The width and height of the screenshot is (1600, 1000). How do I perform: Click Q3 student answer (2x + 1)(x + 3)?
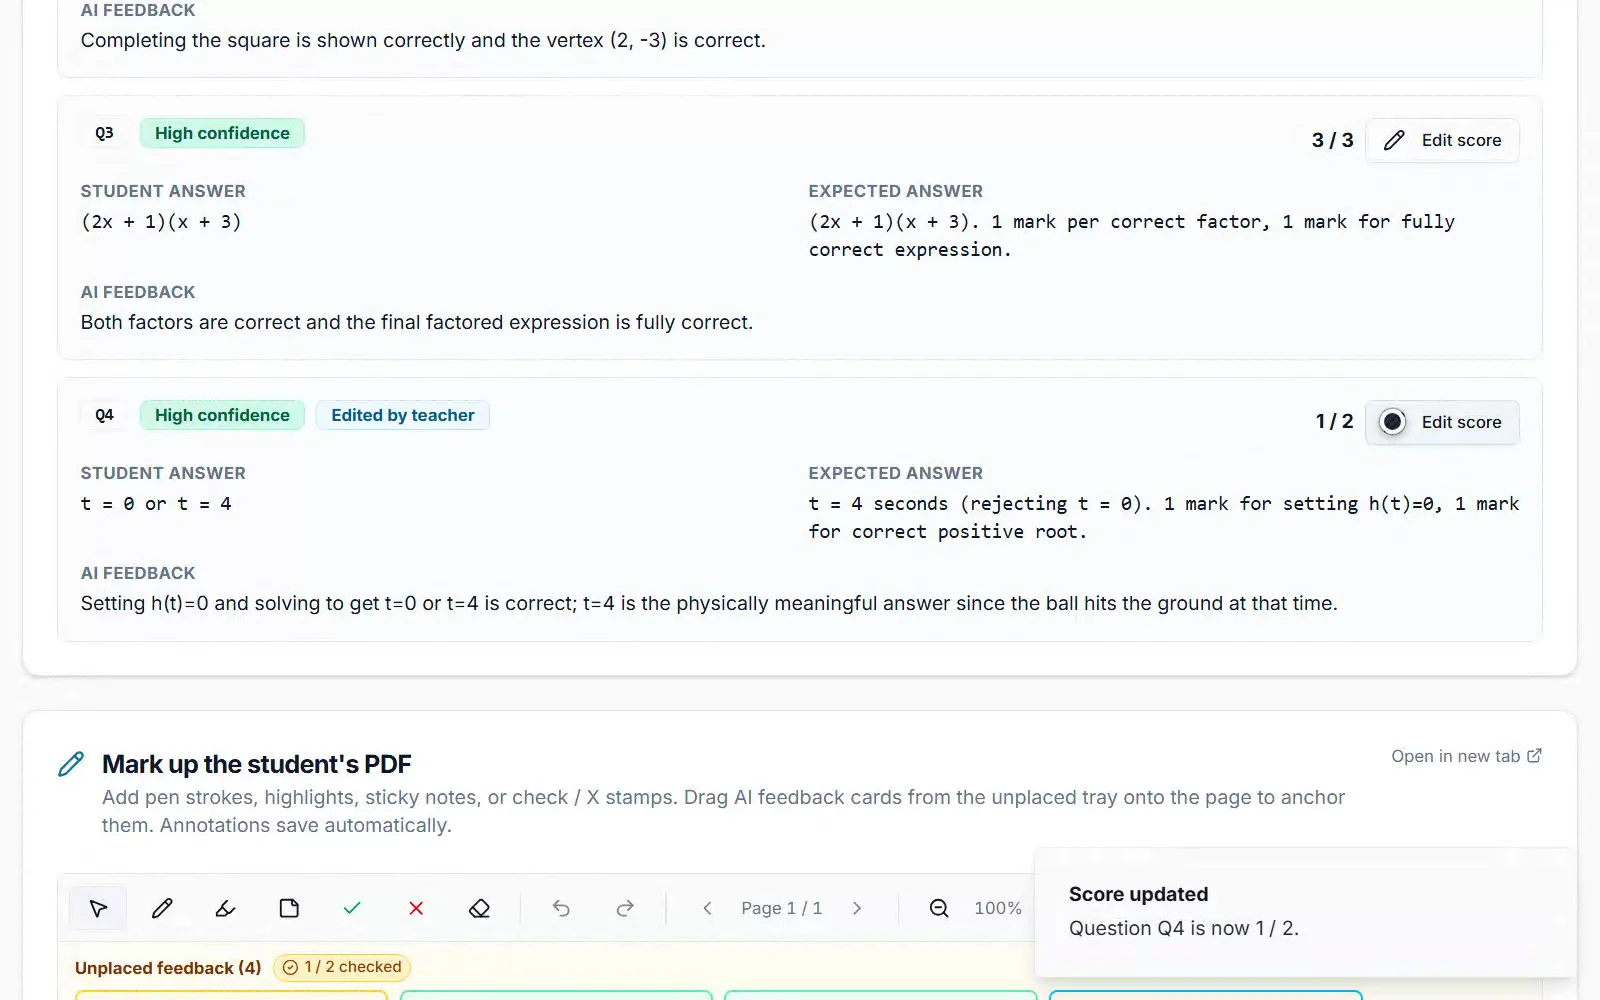click(x=161, y=222)
